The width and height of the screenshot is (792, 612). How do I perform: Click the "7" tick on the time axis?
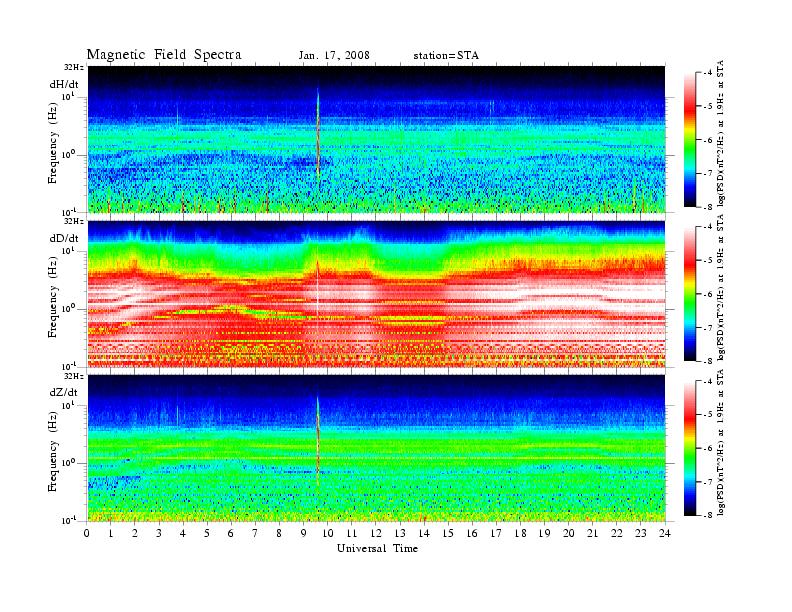pos(255,533)
